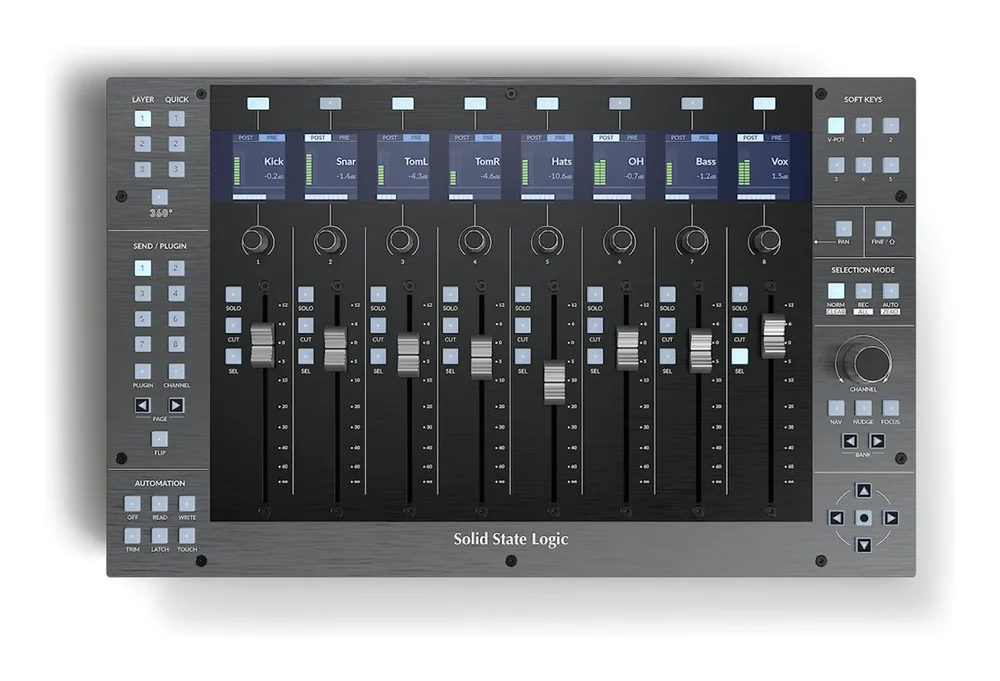Solo the Hats channel
Image resolution: width=1000 pixels, height=681 pixels.
(x=522, y=294)
